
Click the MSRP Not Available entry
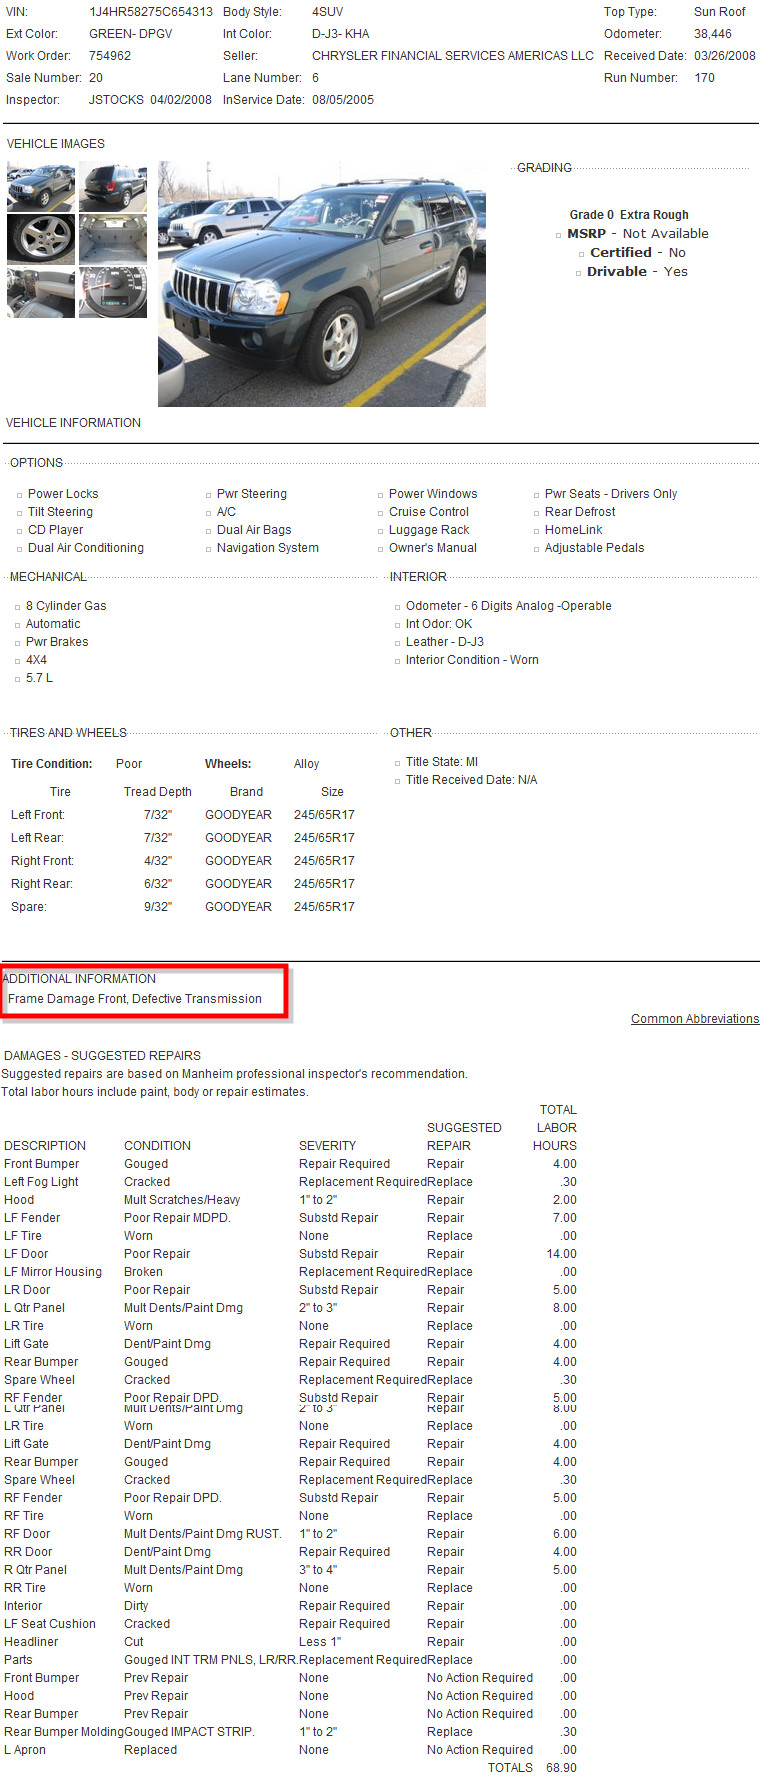[638, 234]
